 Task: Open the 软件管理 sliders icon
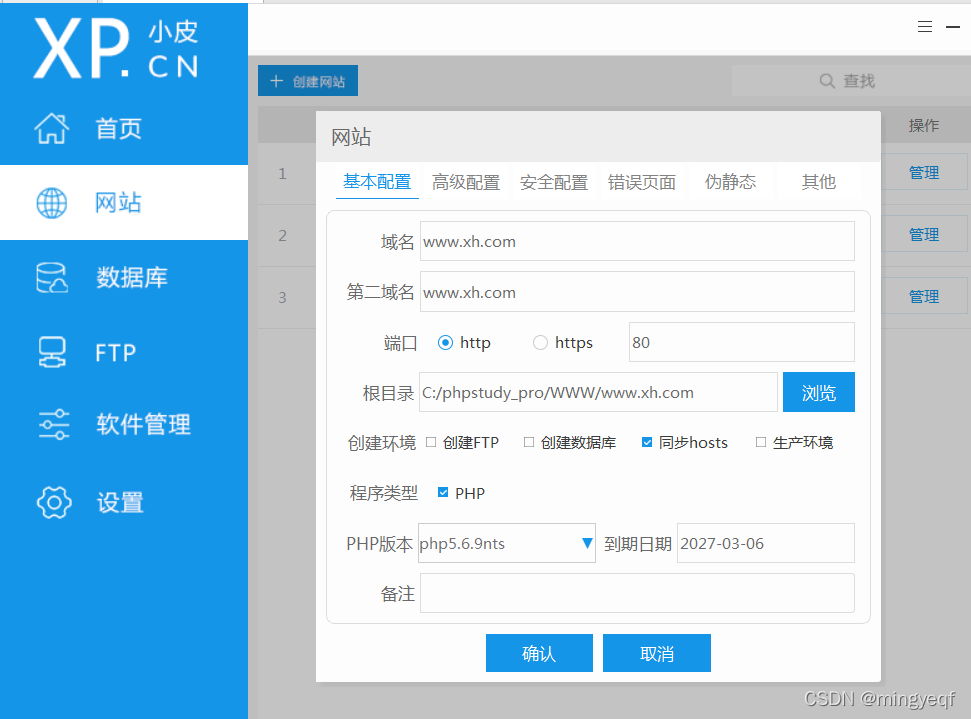[54, 425]
